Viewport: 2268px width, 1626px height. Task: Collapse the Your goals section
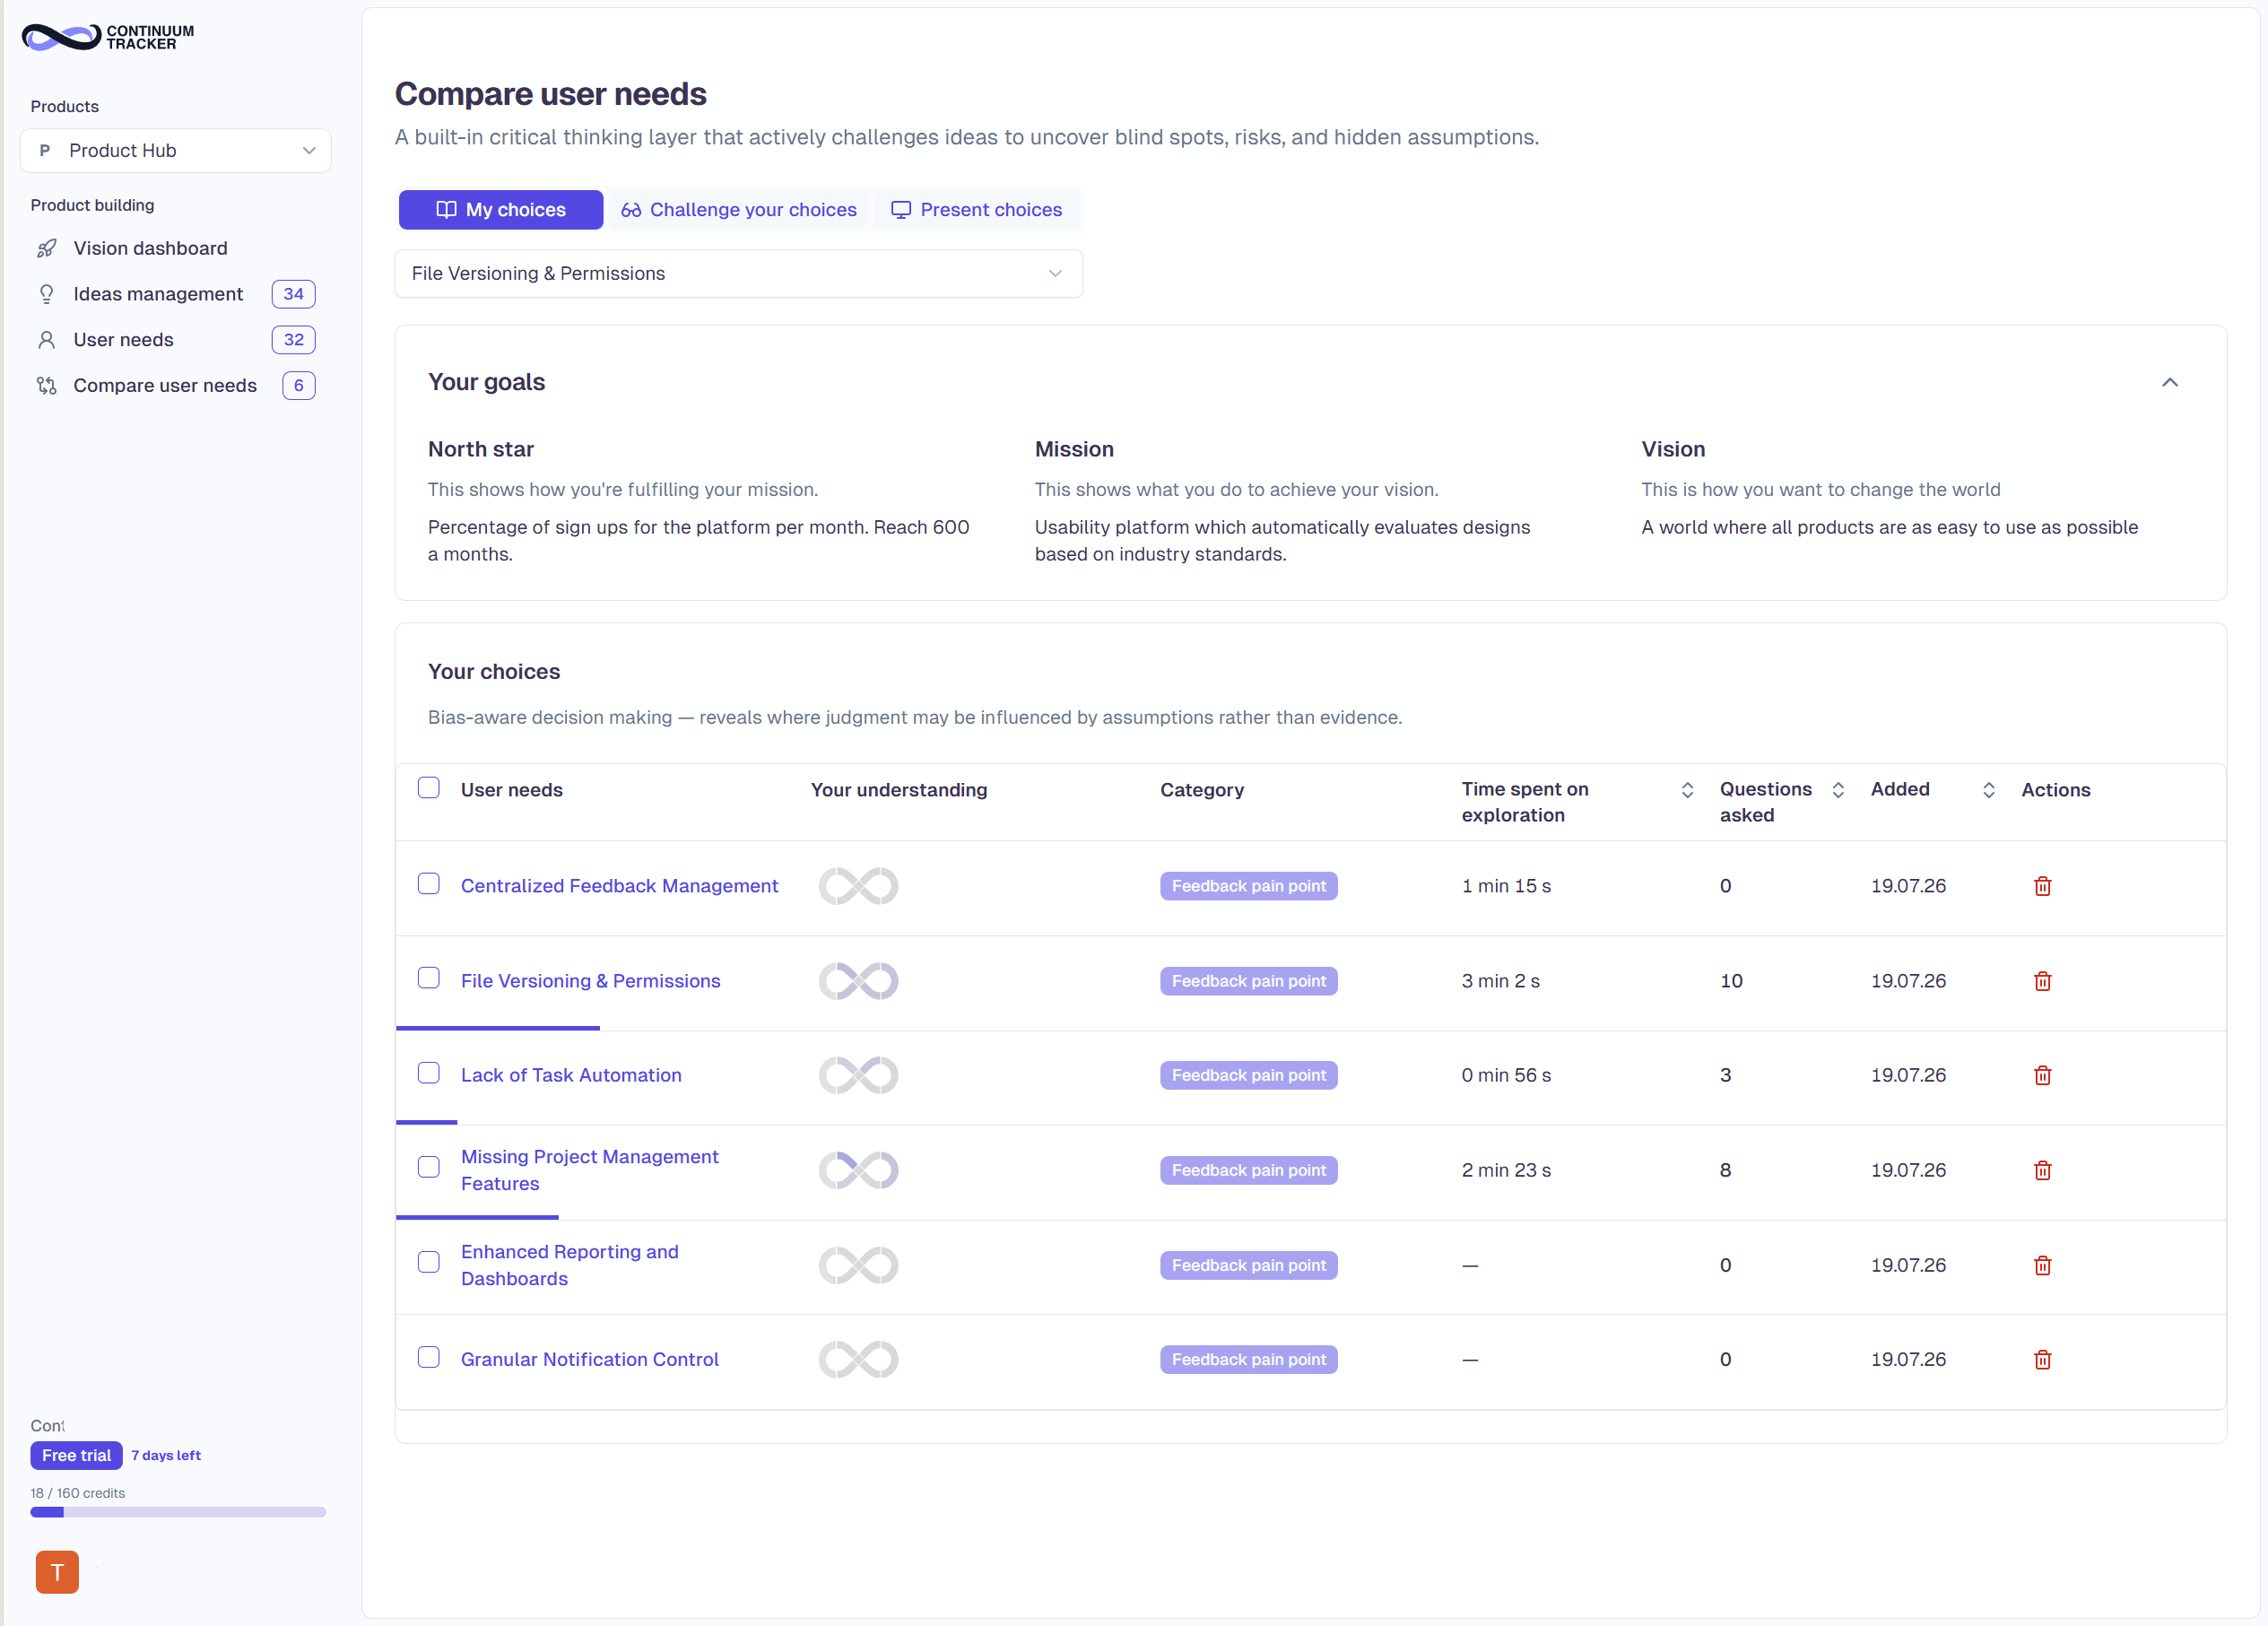2169,382
